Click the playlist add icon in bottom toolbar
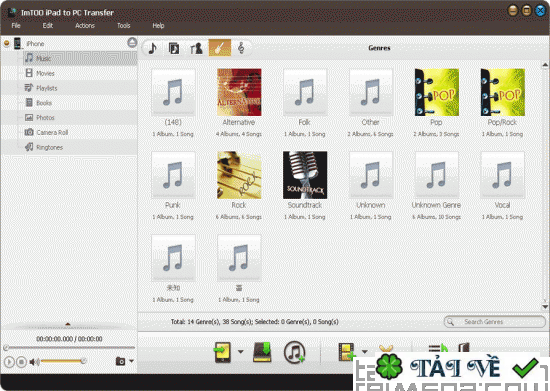This screenshot has height=391, width=550. [438, 349]
